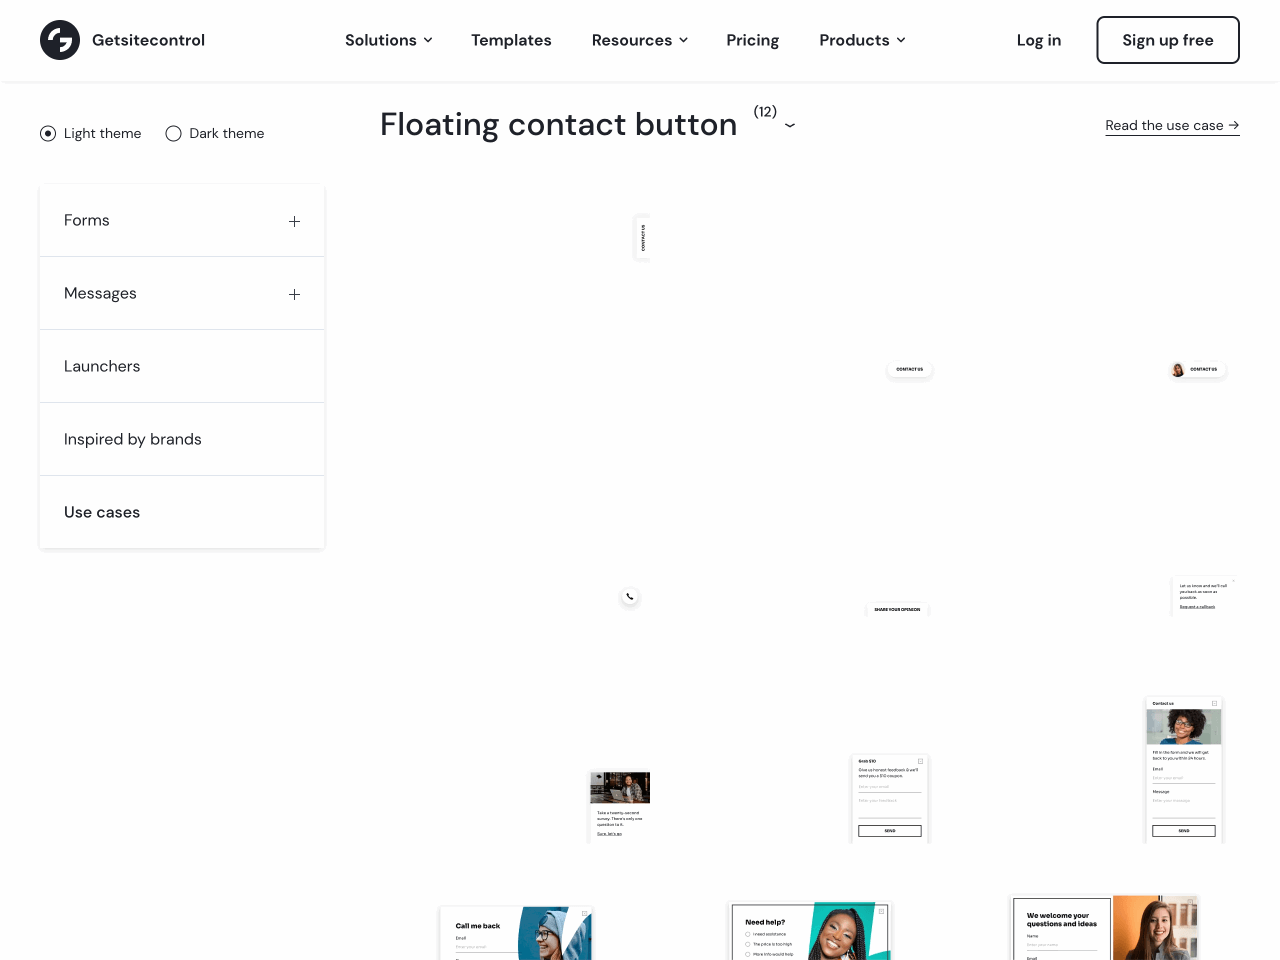The height and width of the screenshot is (960, 1280).
Task: Expand the Messages category
Action: [294, 293]
